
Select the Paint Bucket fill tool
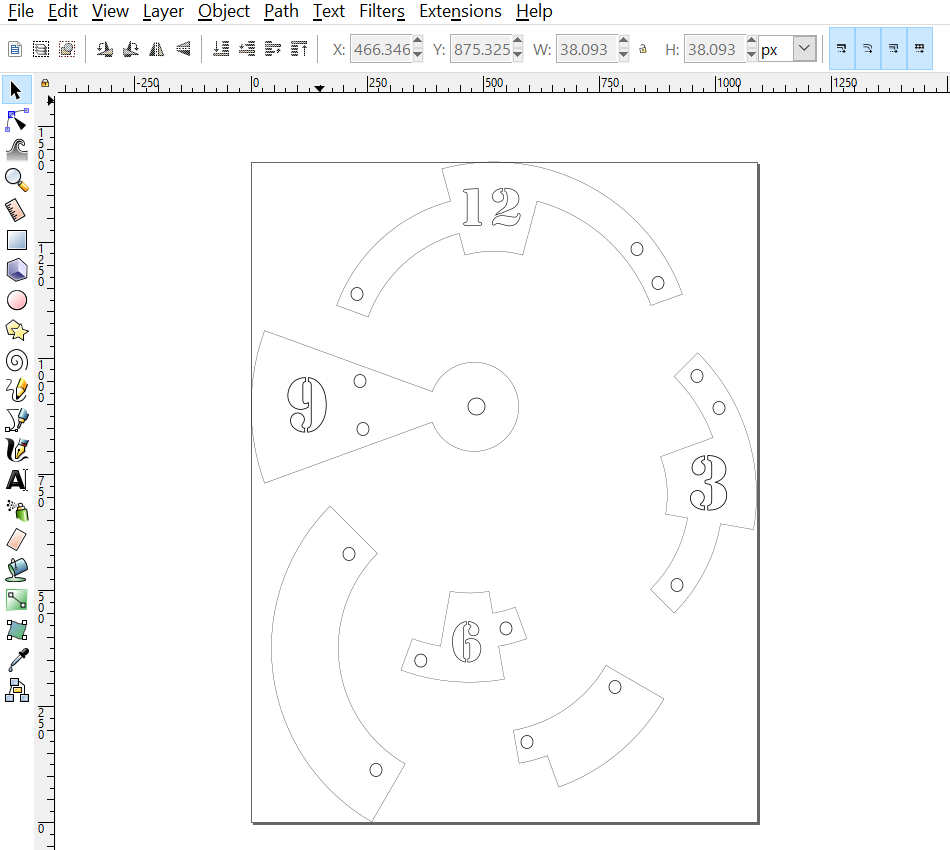[x=16, y=570]
